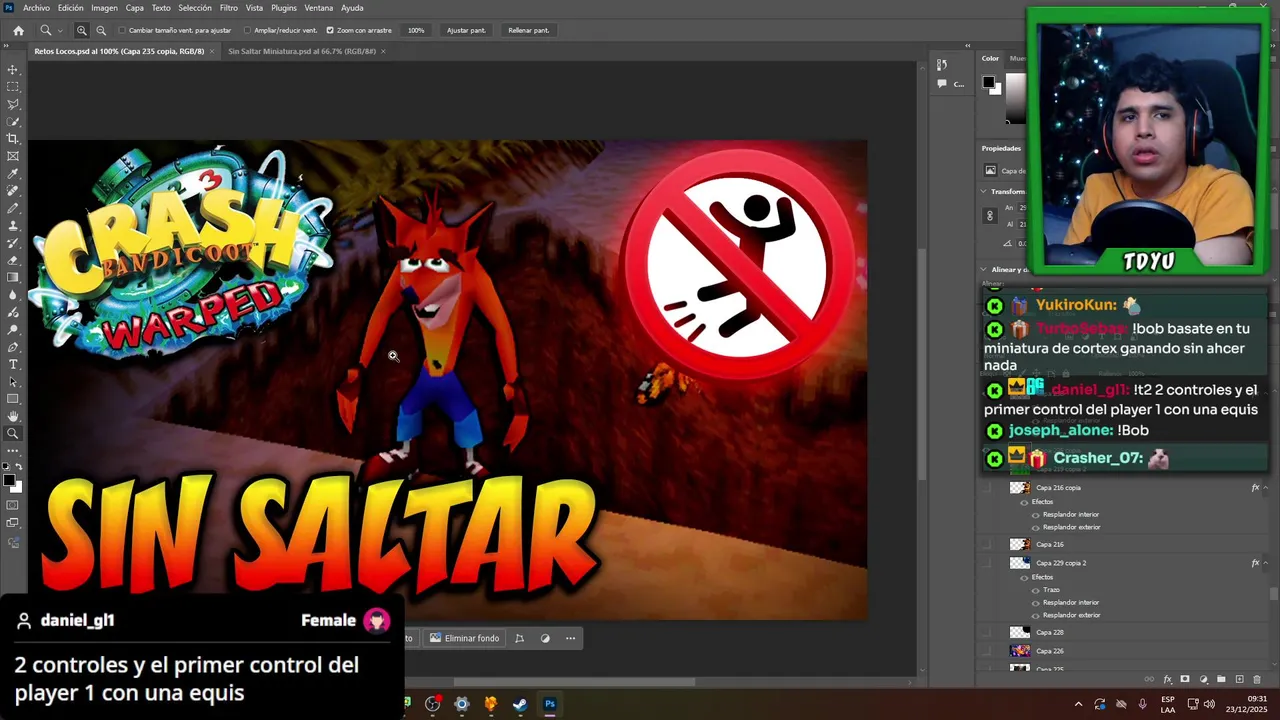The image size is (1280, 720).
Task: Enable Ampliar/reducir vent. checkbox
Action: tap(247, 30)
